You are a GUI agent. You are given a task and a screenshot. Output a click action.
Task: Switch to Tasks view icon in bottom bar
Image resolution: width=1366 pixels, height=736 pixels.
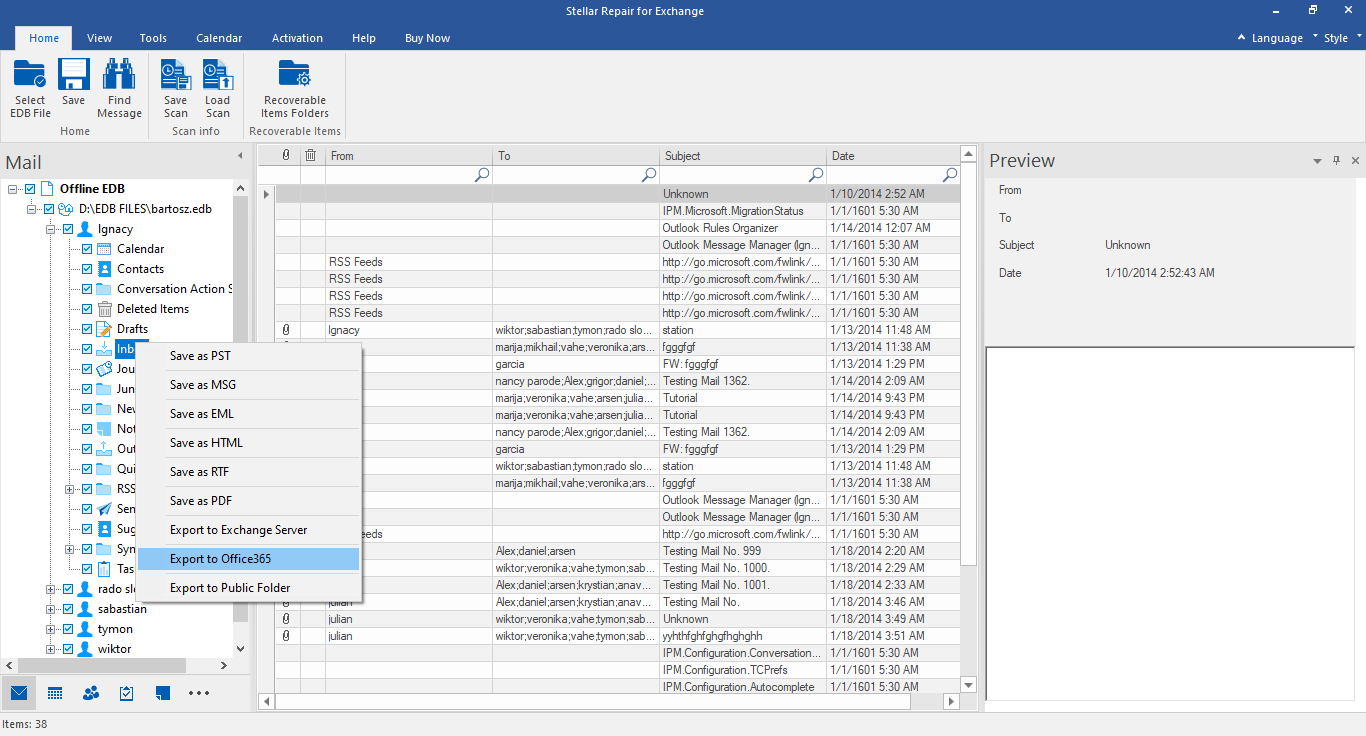127,693
